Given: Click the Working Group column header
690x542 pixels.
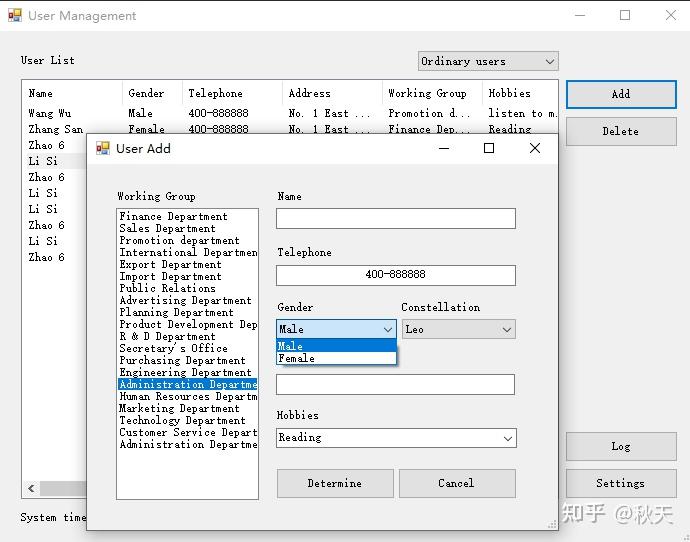Looking at the screenshot, I should pyautogui.click(x=432, y=93).
